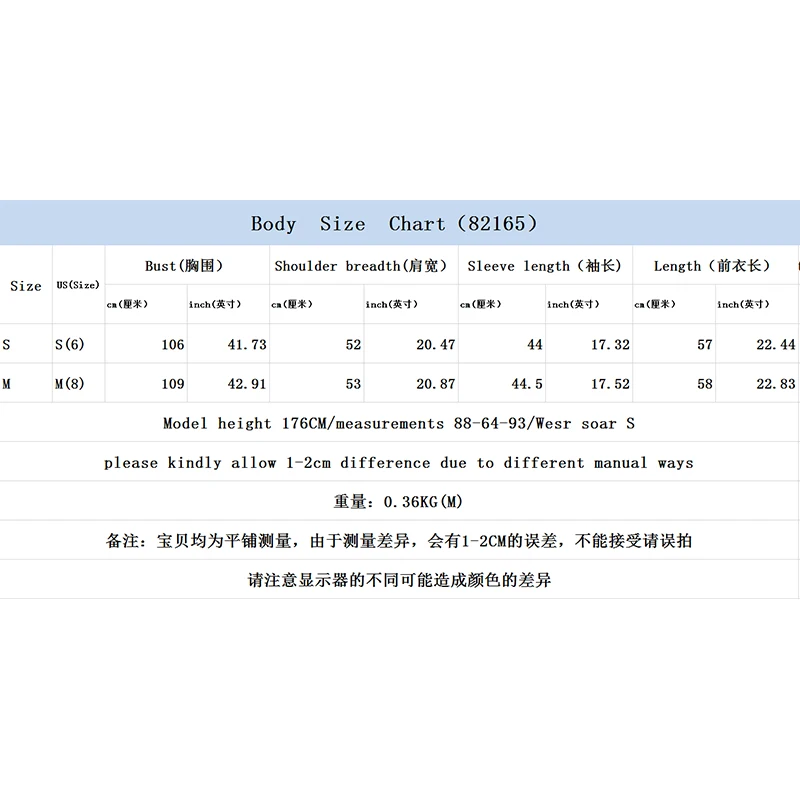This screenshot has width=800, height=800.
Task: Click the 请注意显示器 color difference note
Action: [399, 580]
